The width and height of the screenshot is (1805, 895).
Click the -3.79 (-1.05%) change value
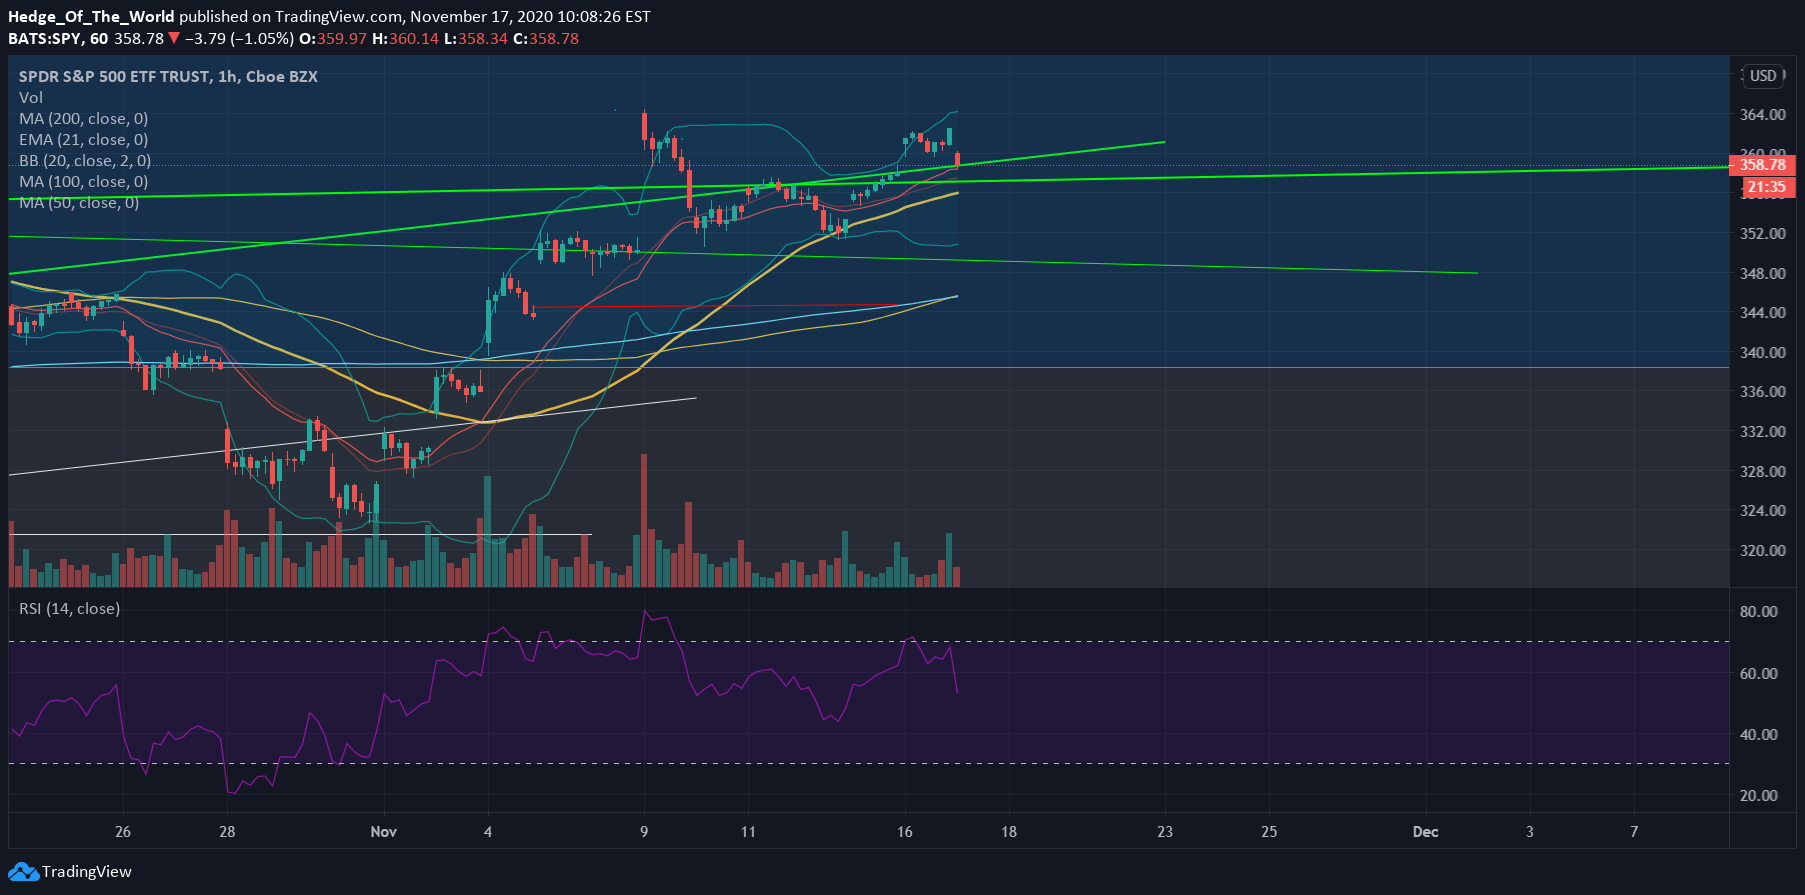point(240,39)
